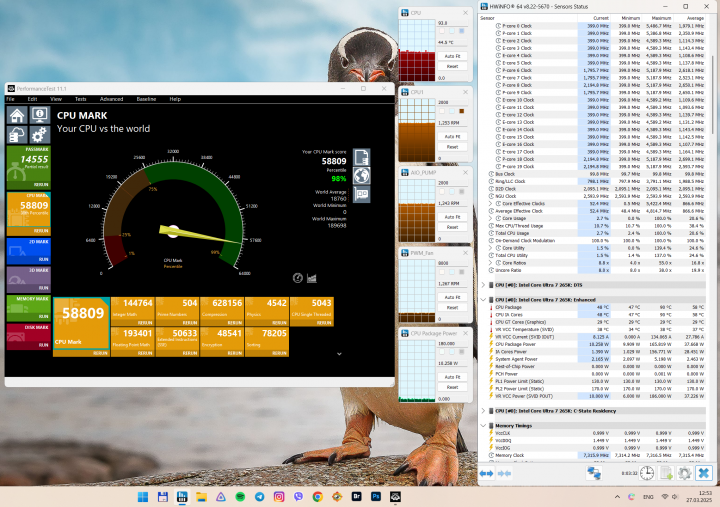Click Reset in the CPU1 graph window
The height and width of the screenshot is (507, 720).
pos(452,147)
